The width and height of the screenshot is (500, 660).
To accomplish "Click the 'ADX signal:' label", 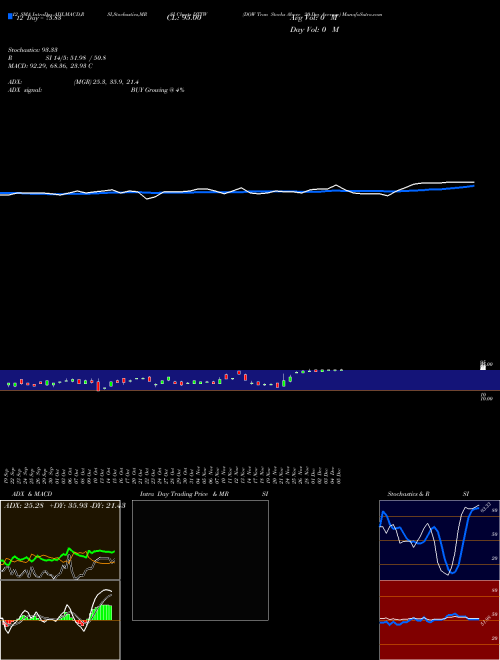I will tap(24, 90).
